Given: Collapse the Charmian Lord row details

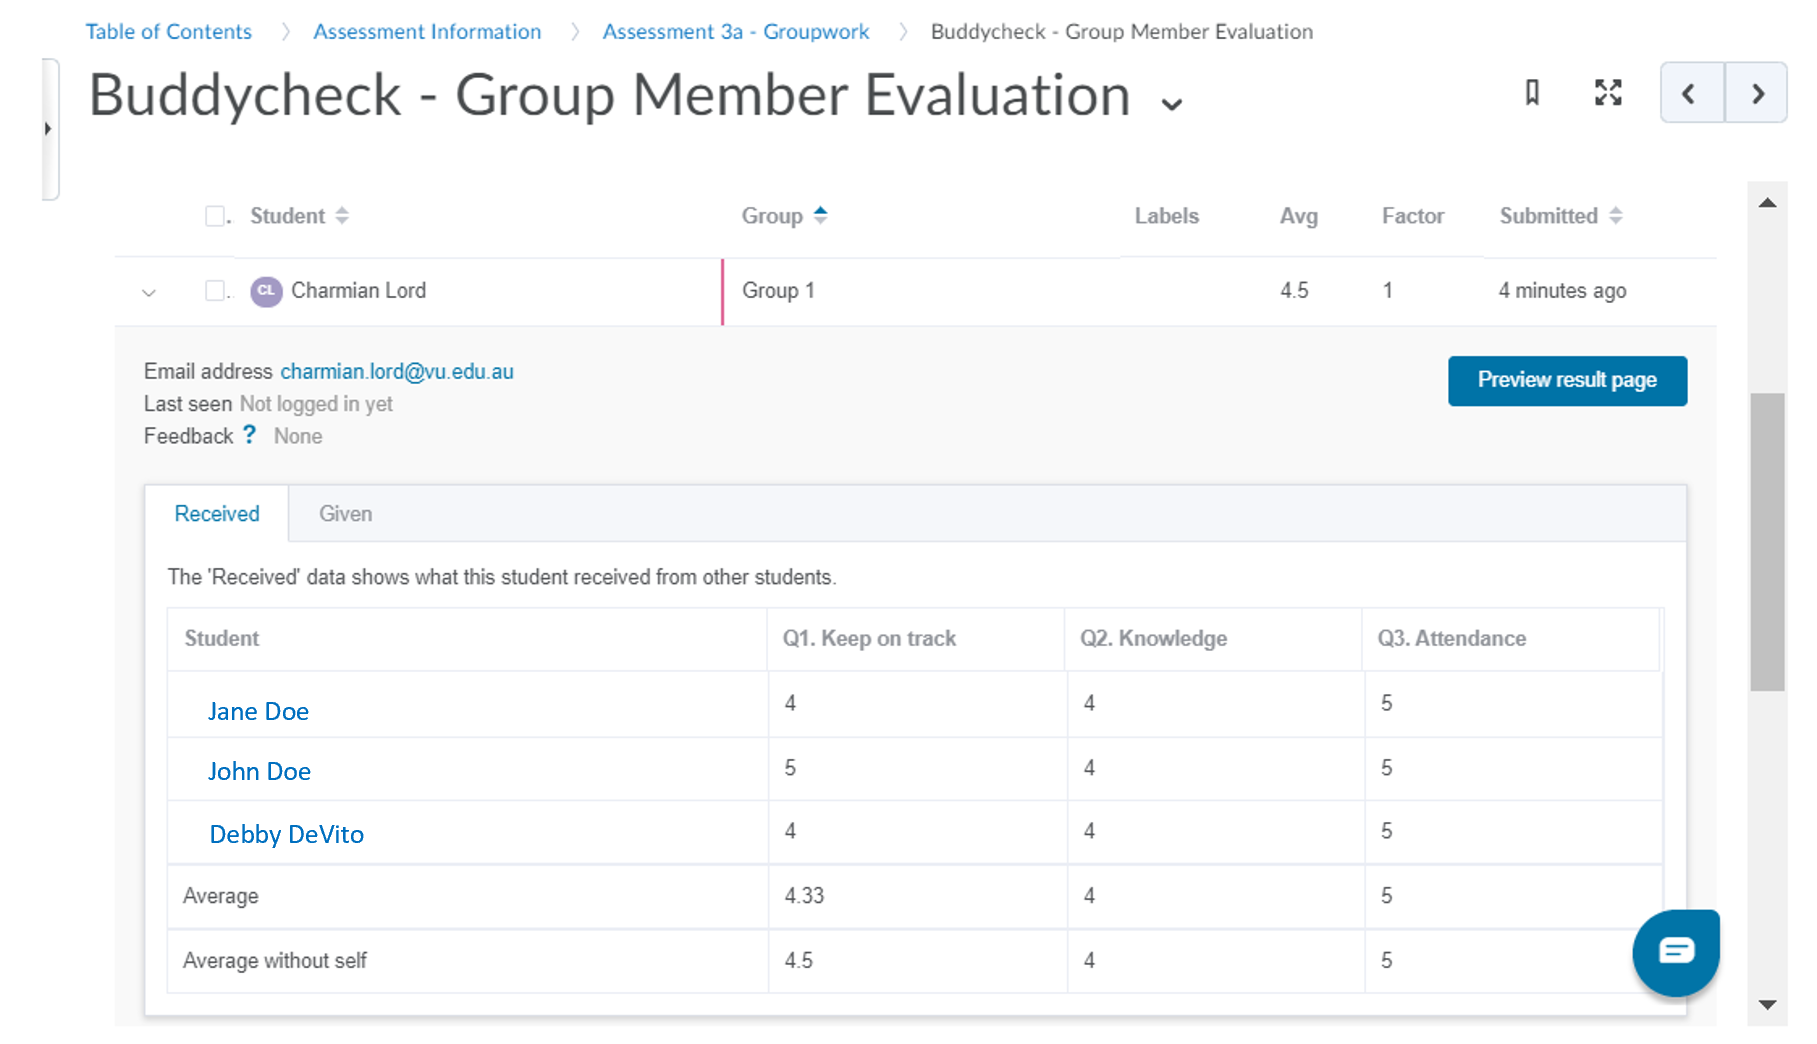Looking at the screenshot, I should coord(149,293).
